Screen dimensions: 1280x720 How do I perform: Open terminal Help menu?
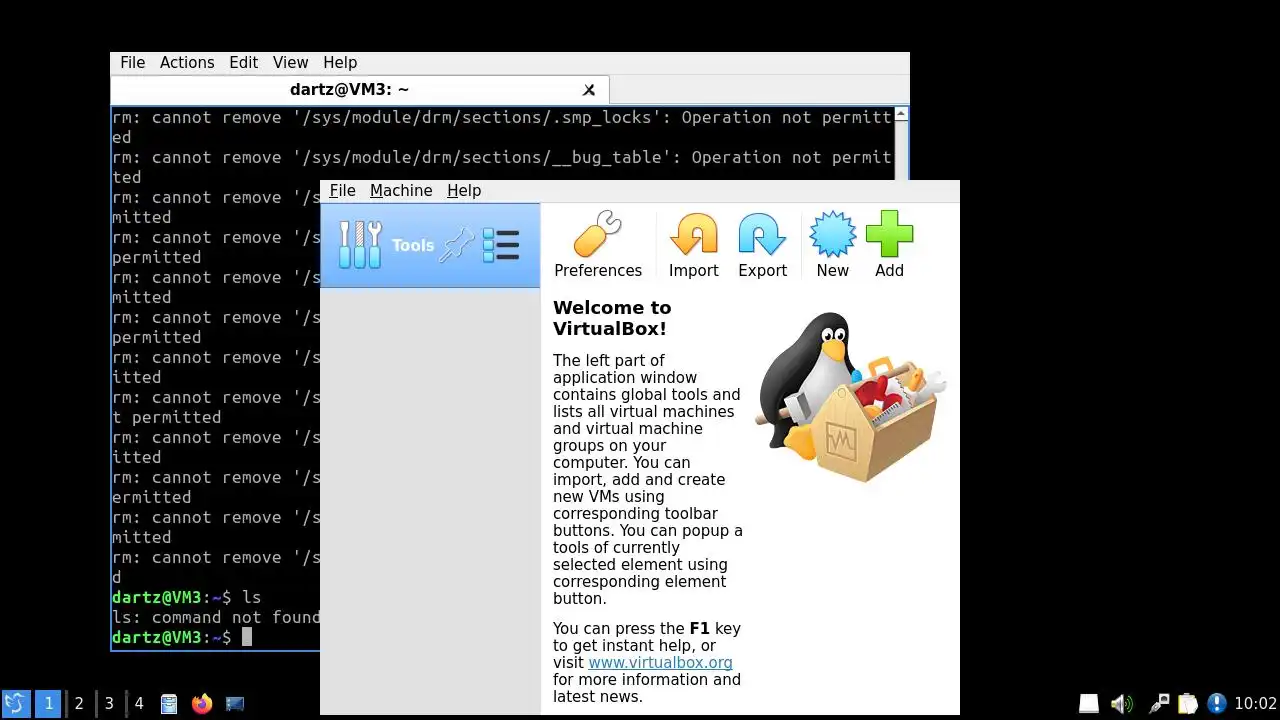(x=340, y=62)
